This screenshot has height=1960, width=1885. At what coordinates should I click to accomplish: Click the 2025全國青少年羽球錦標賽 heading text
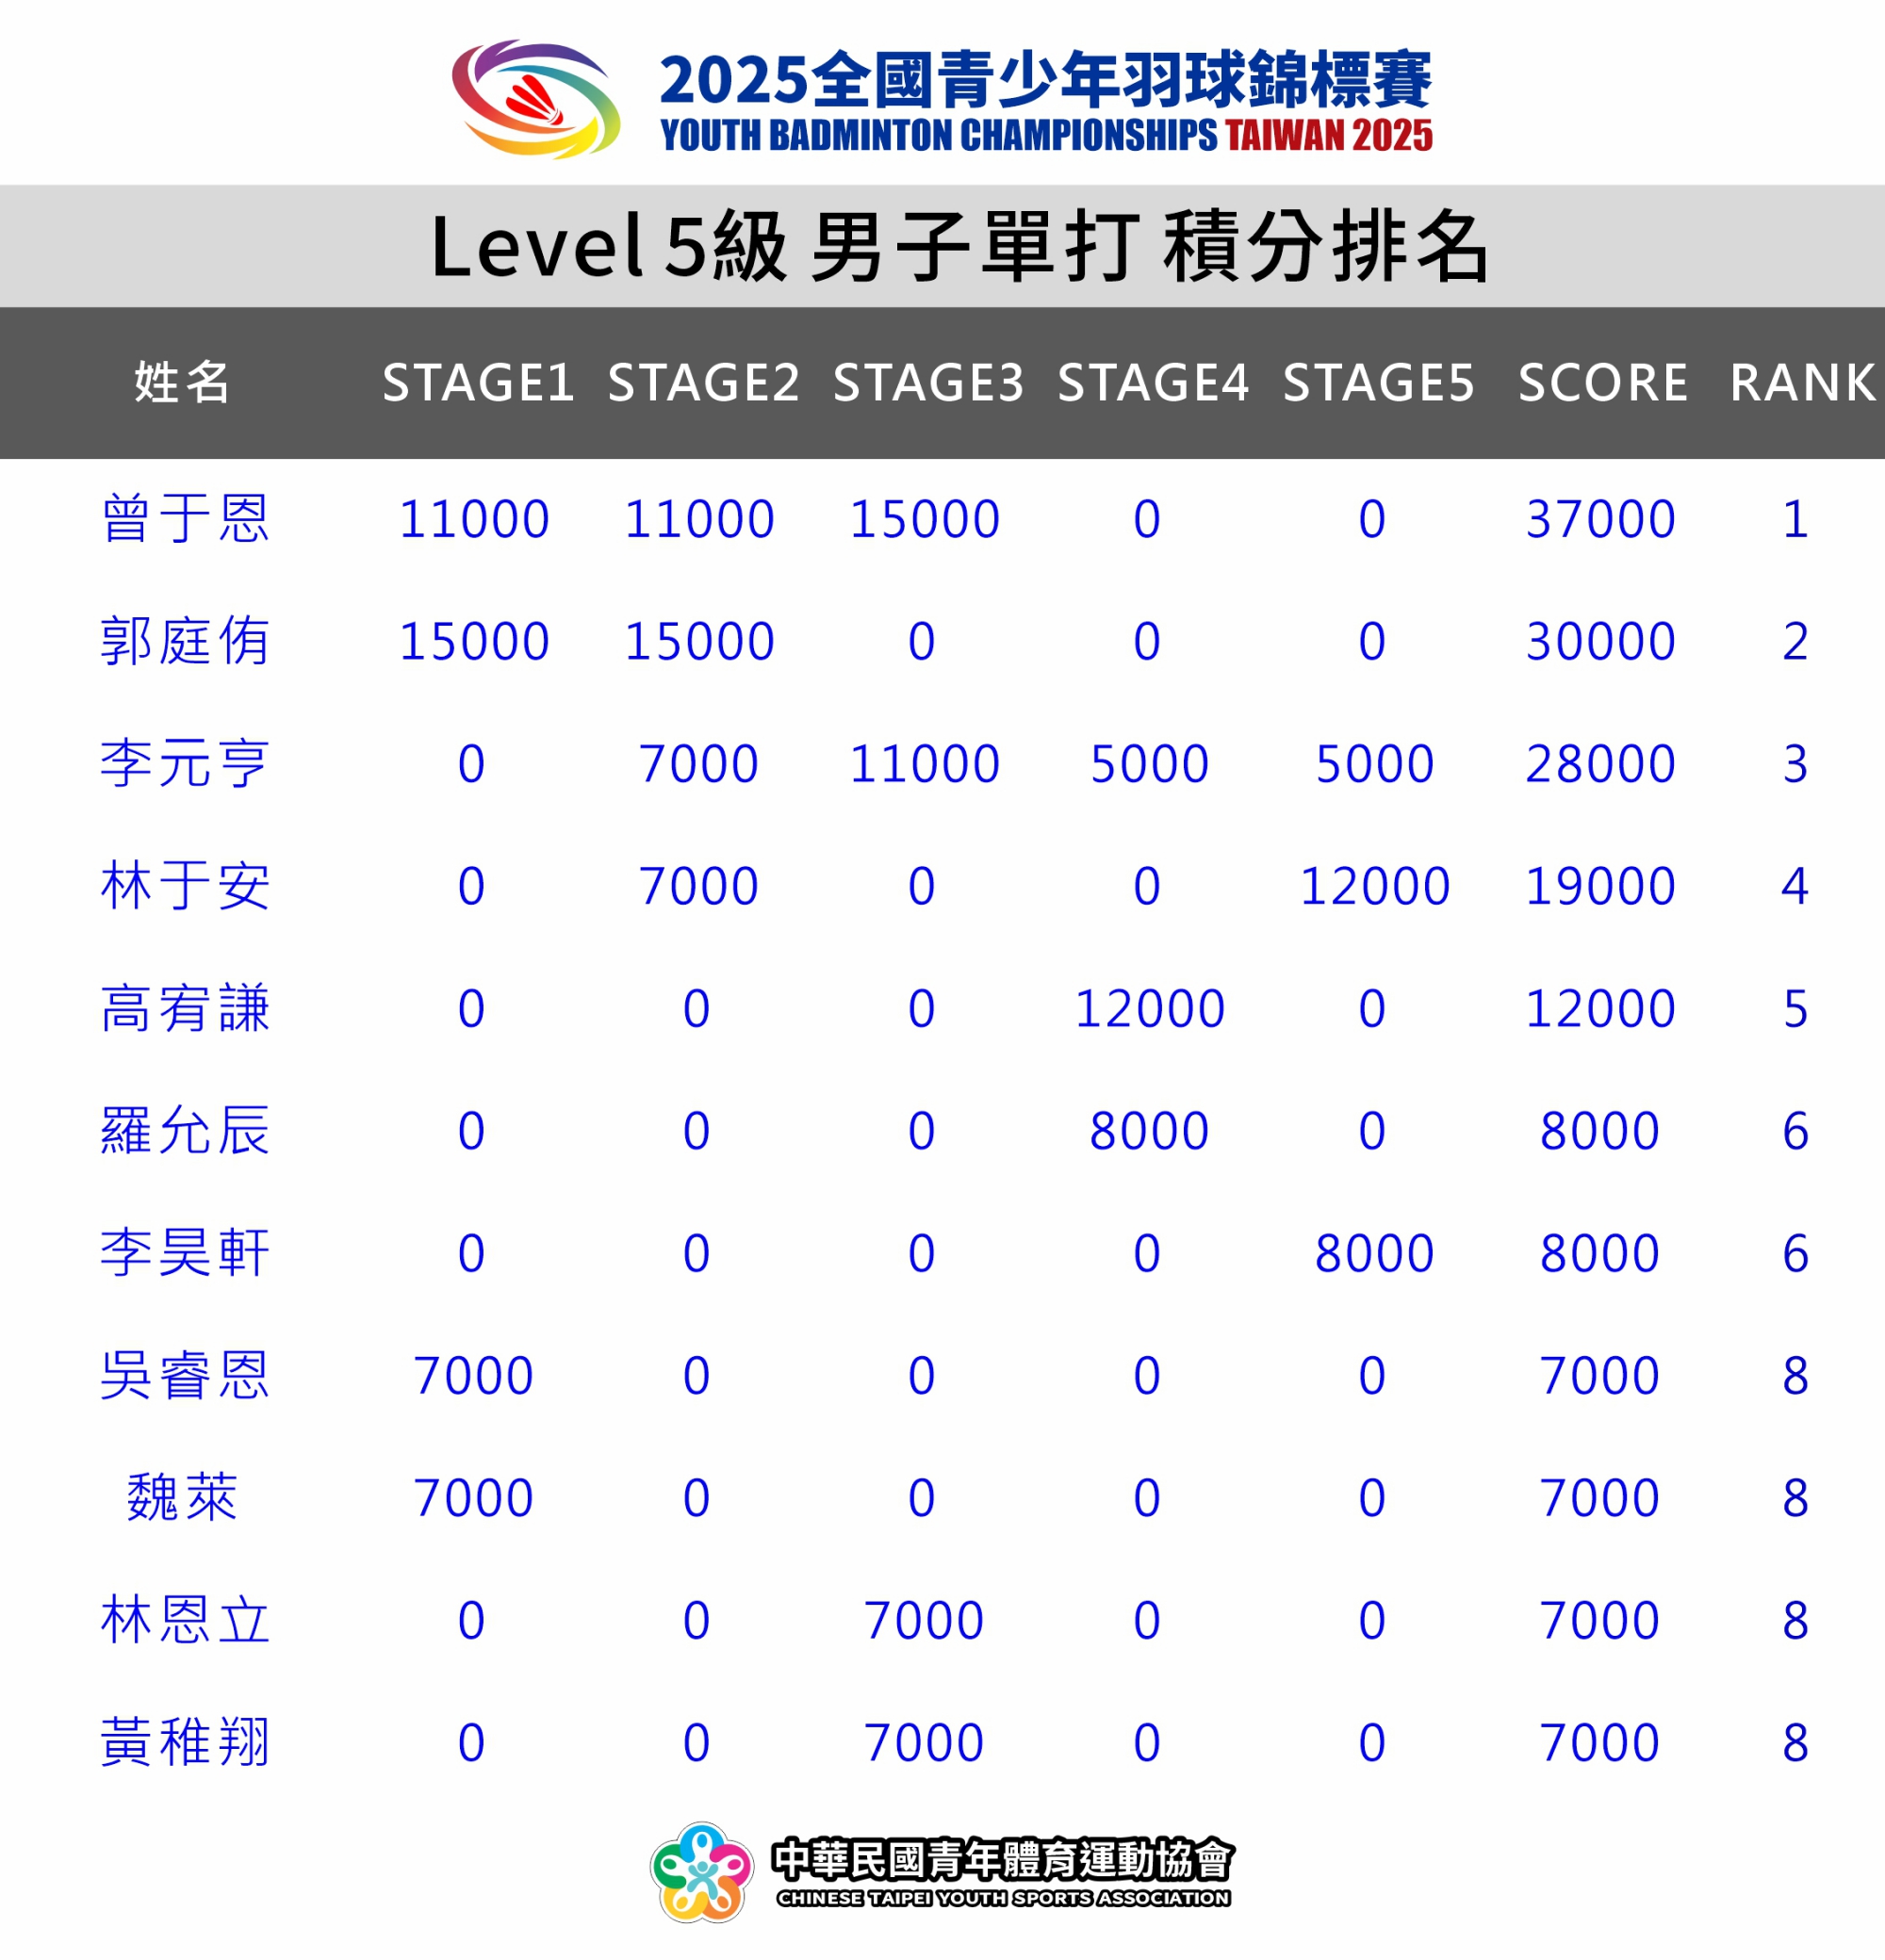pyautogui.click(x=1045, y=80)
